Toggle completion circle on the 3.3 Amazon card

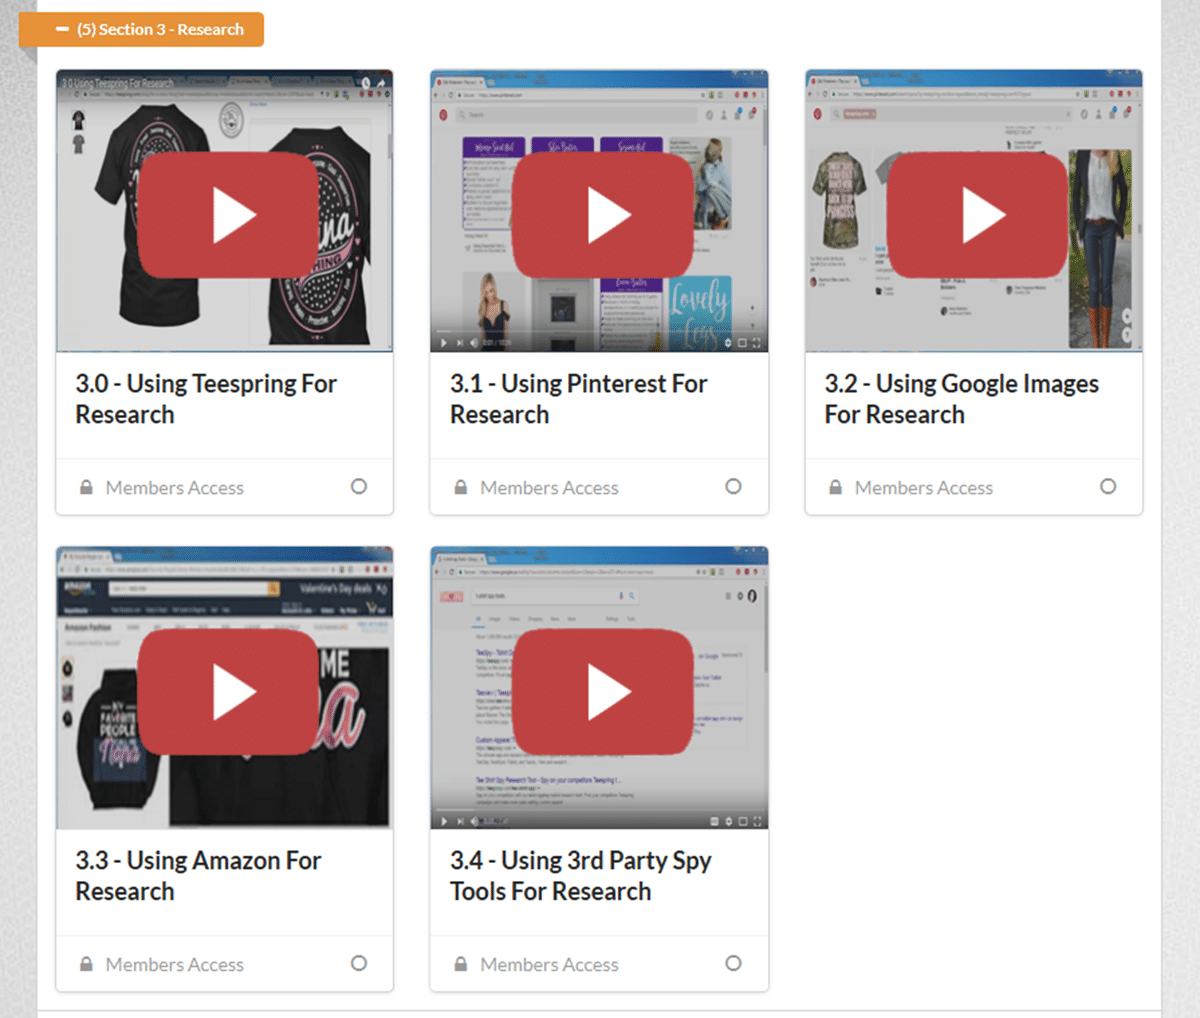tap(359, 964)
